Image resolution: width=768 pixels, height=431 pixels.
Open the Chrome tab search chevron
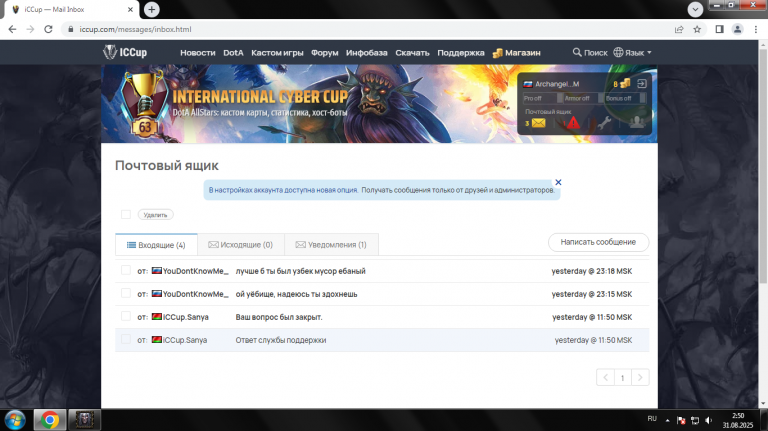[x=695, y=9]
